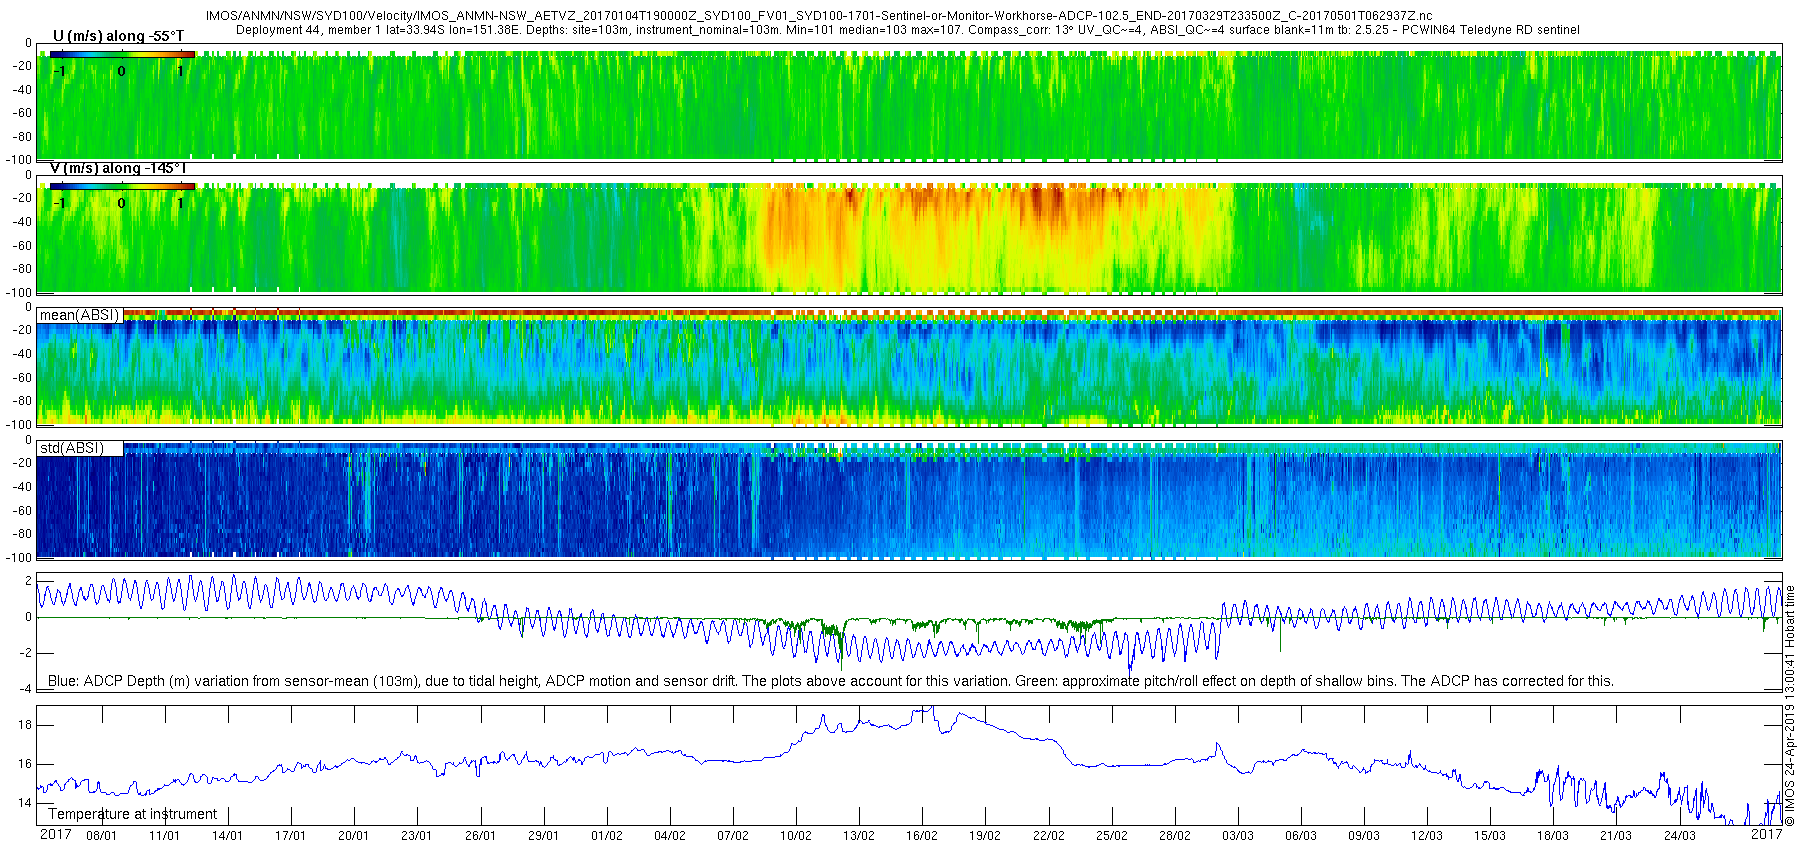Click the 'Deployment 44, member 1' subtitle line
The image size is (1800, 850).
[x=907, y=30]
